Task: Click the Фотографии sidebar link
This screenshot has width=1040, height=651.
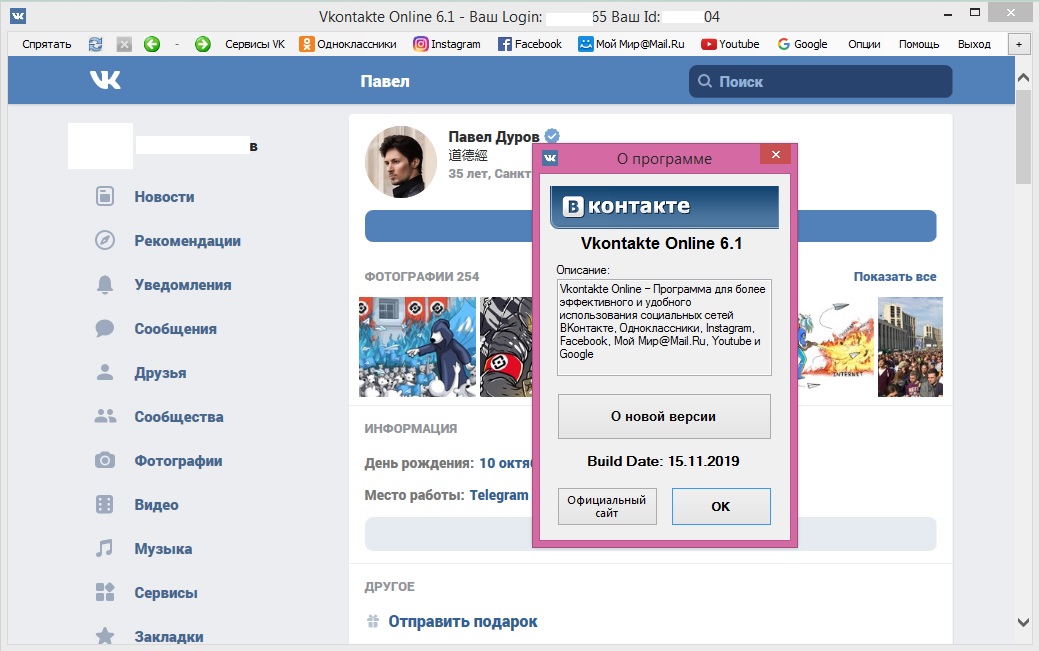Action: point(178,461)
